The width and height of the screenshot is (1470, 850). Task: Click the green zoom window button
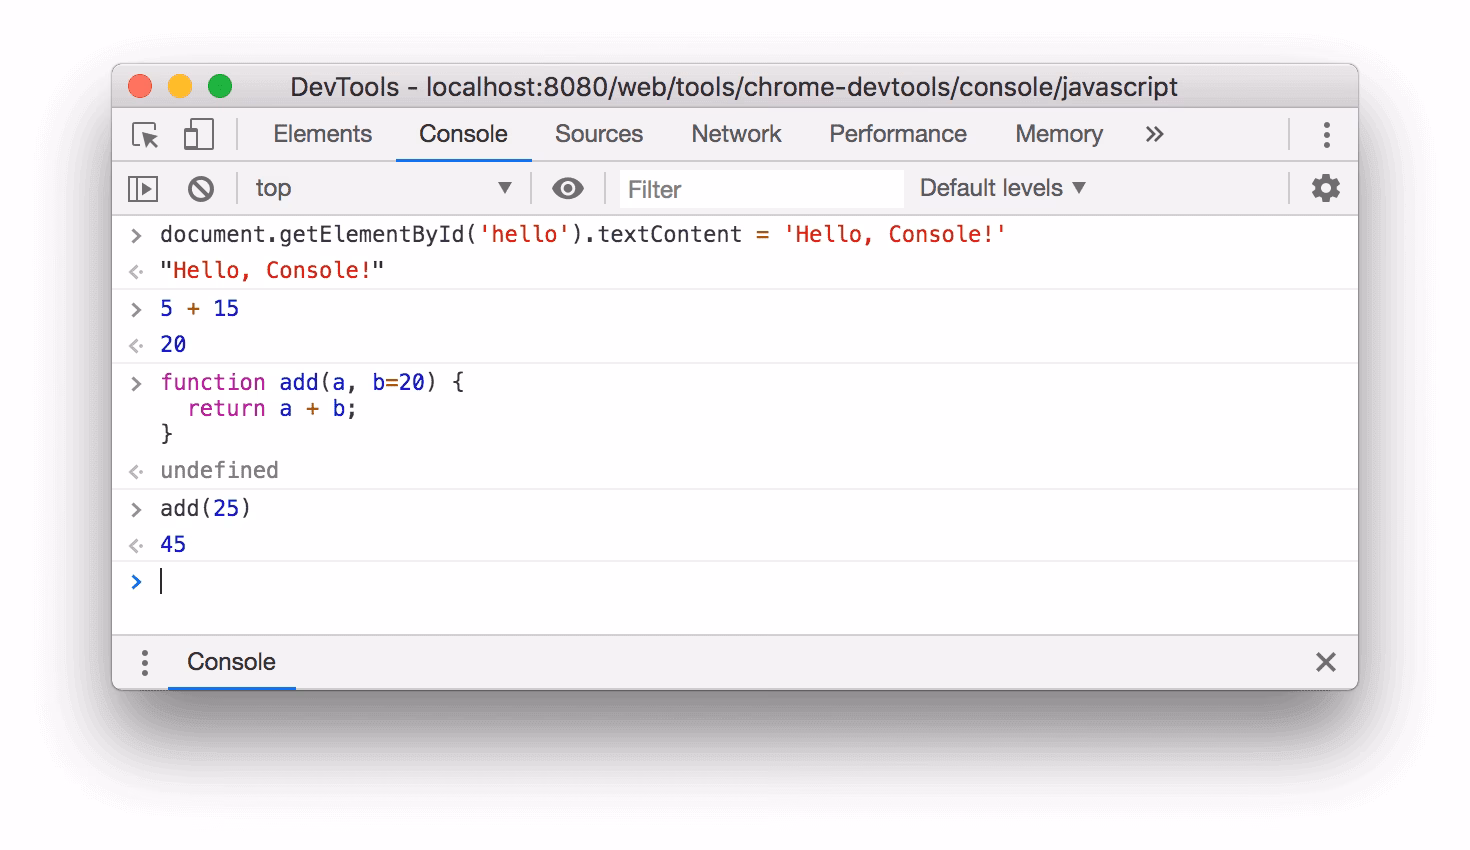click(220, 86)
